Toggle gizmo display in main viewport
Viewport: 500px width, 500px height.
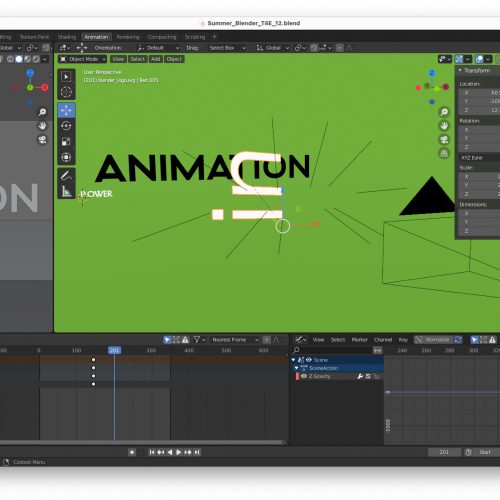click(x=459, y=59)
